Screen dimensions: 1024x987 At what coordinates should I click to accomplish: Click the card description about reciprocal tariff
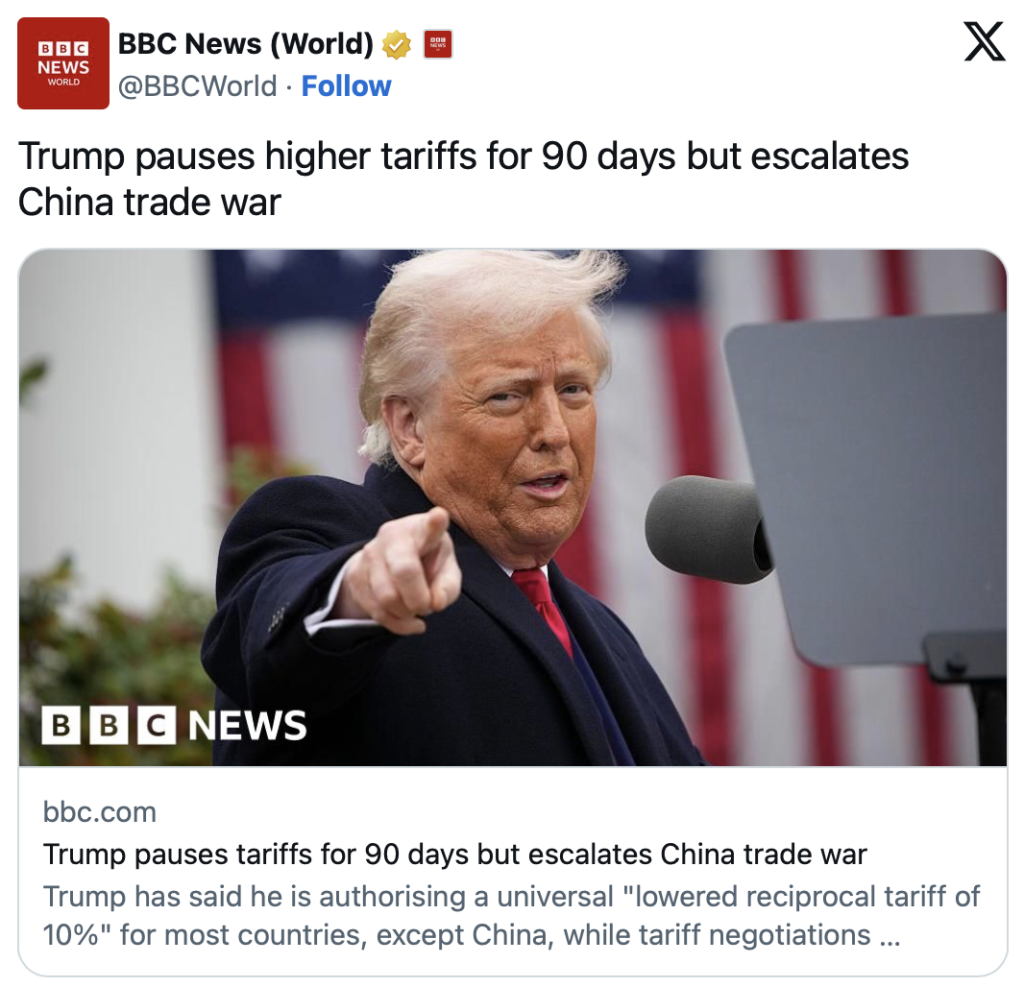(x=511, y=916)
